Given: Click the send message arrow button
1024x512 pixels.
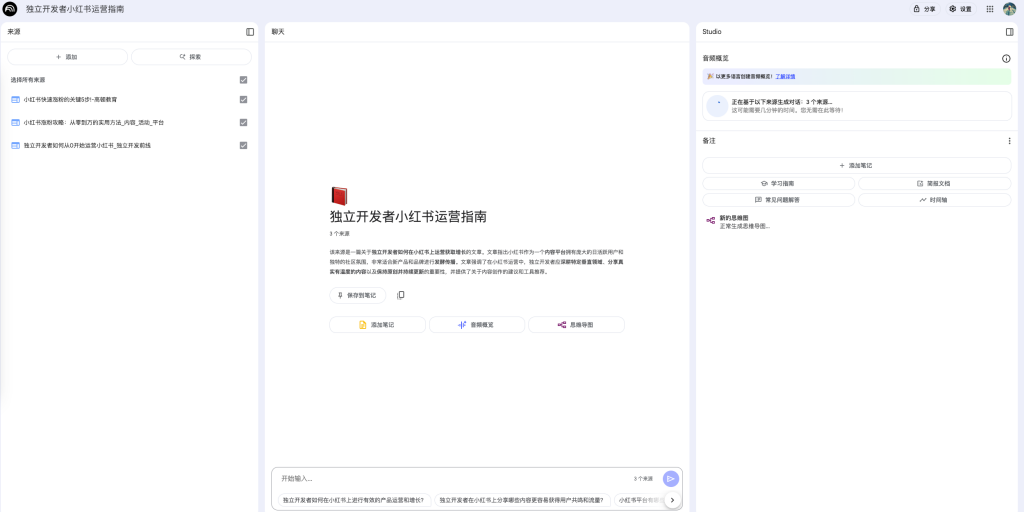Looking at the screenshot, I should (x=671, y=479).
